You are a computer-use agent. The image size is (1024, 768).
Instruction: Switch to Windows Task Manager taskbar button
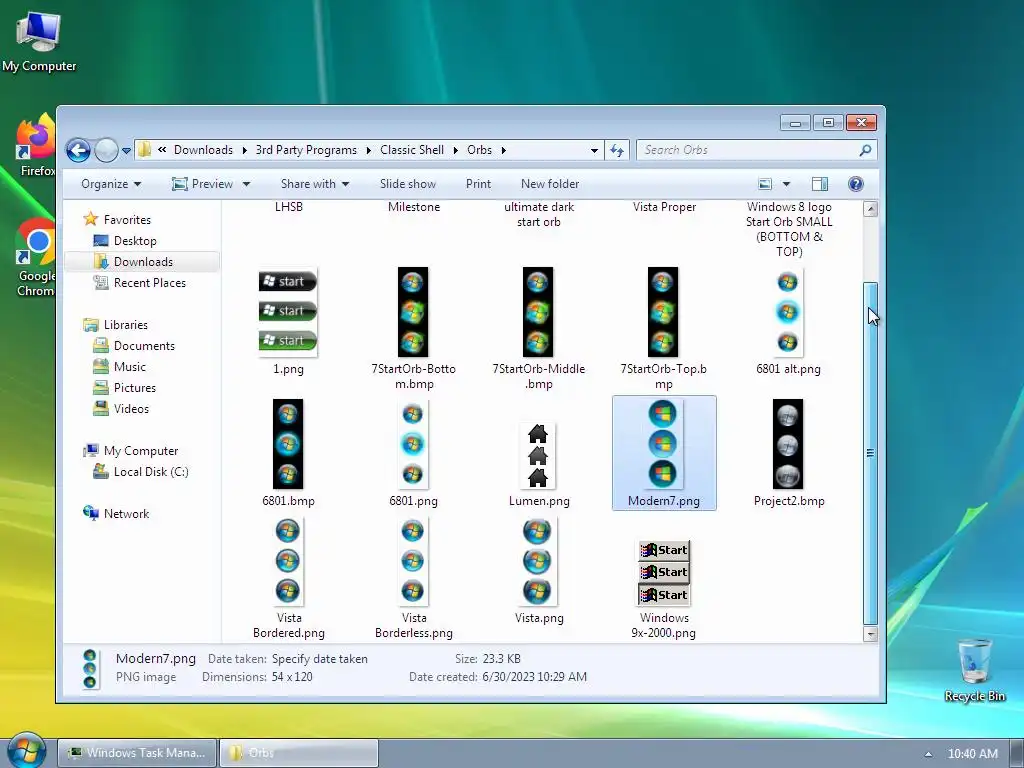click(x=137, y=753)
